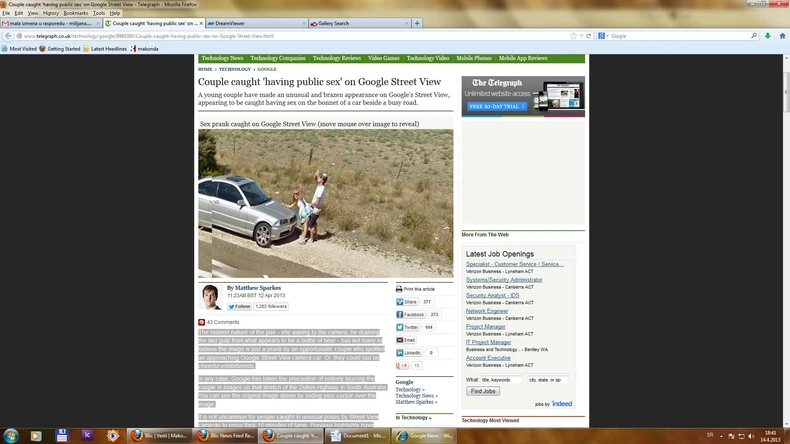Click the Systems/Security Administrator job link

coord(504,280)
